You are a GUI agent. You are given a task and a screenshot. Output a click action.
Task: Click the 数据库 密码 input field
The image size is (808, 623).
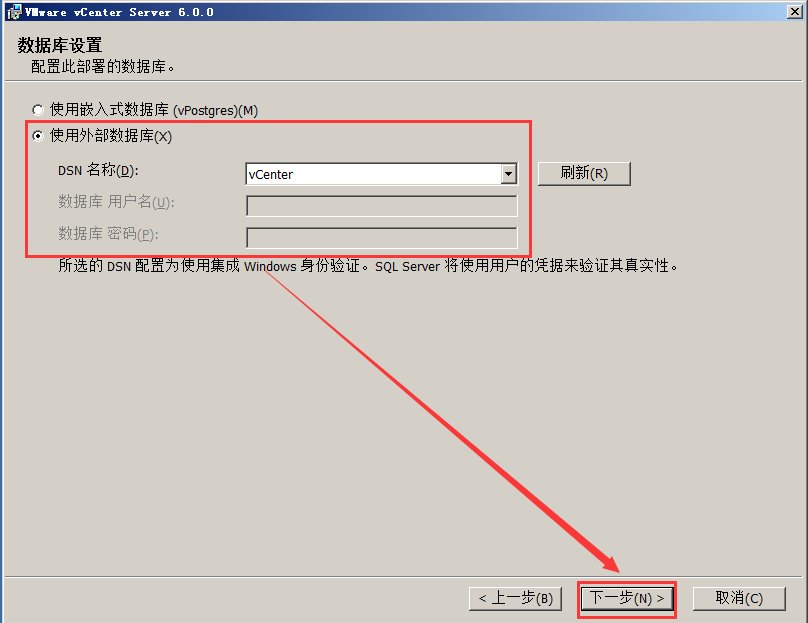point(382,238)
